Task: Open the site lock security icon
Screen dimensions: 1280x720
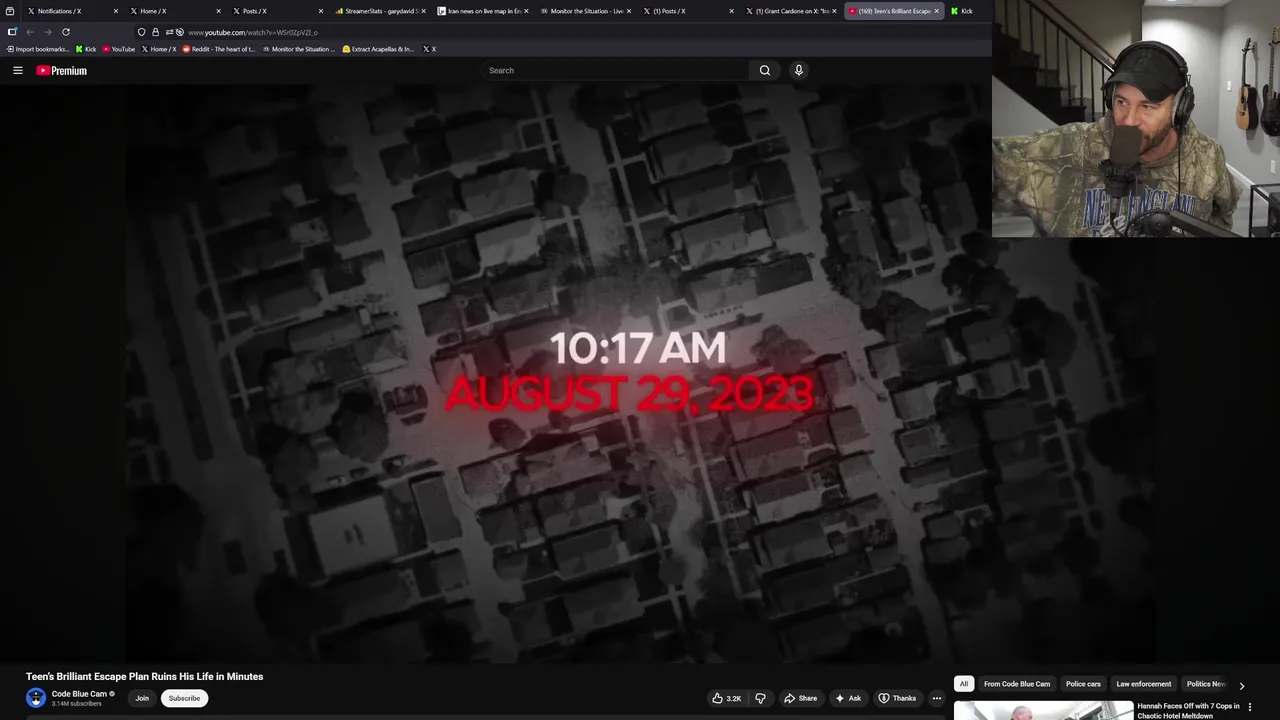Action: tap(155, 32)
